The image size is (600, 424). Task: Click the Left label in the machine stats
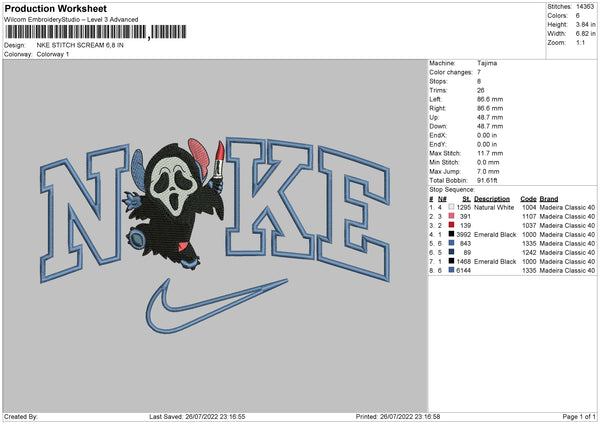coord(435,99)
